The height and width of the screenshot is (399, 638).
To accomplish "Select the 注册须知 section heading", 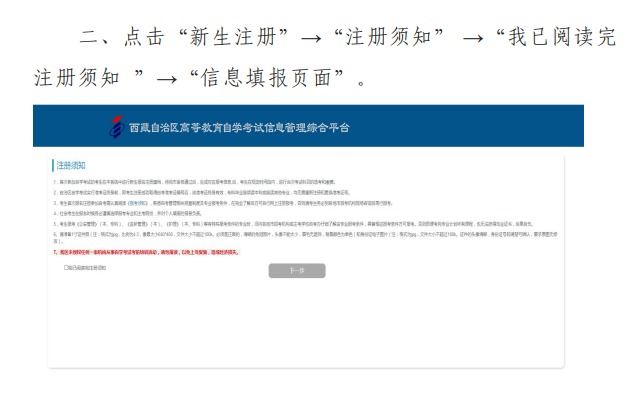I will click(x=71, y=166).
